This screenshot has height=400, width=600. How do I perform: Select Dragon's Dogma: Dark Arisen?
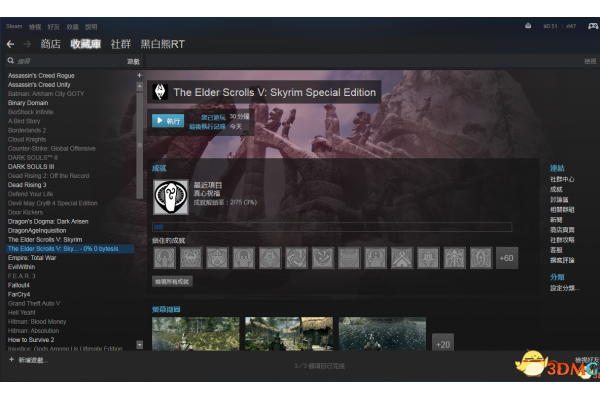tap(48, 221)
